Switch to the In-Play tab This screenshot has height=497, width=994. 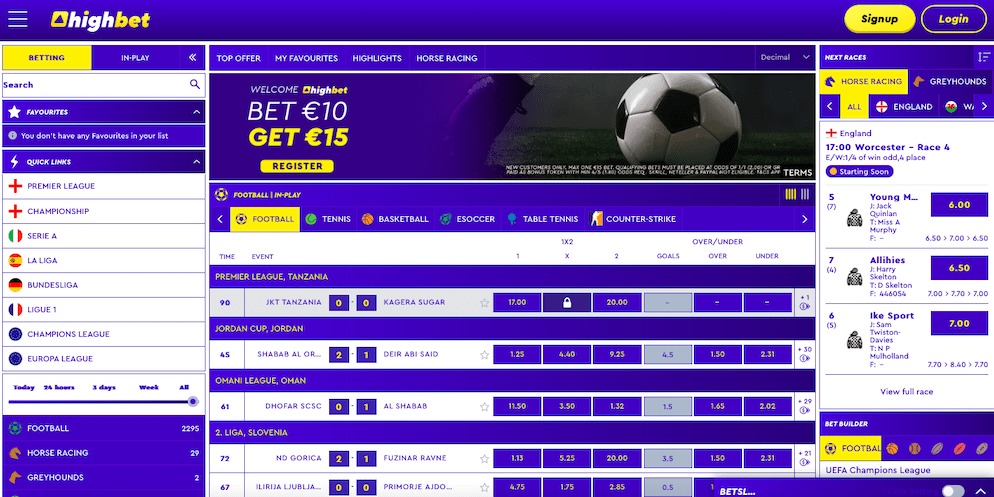pyautogui.click(x=135, y=58)
